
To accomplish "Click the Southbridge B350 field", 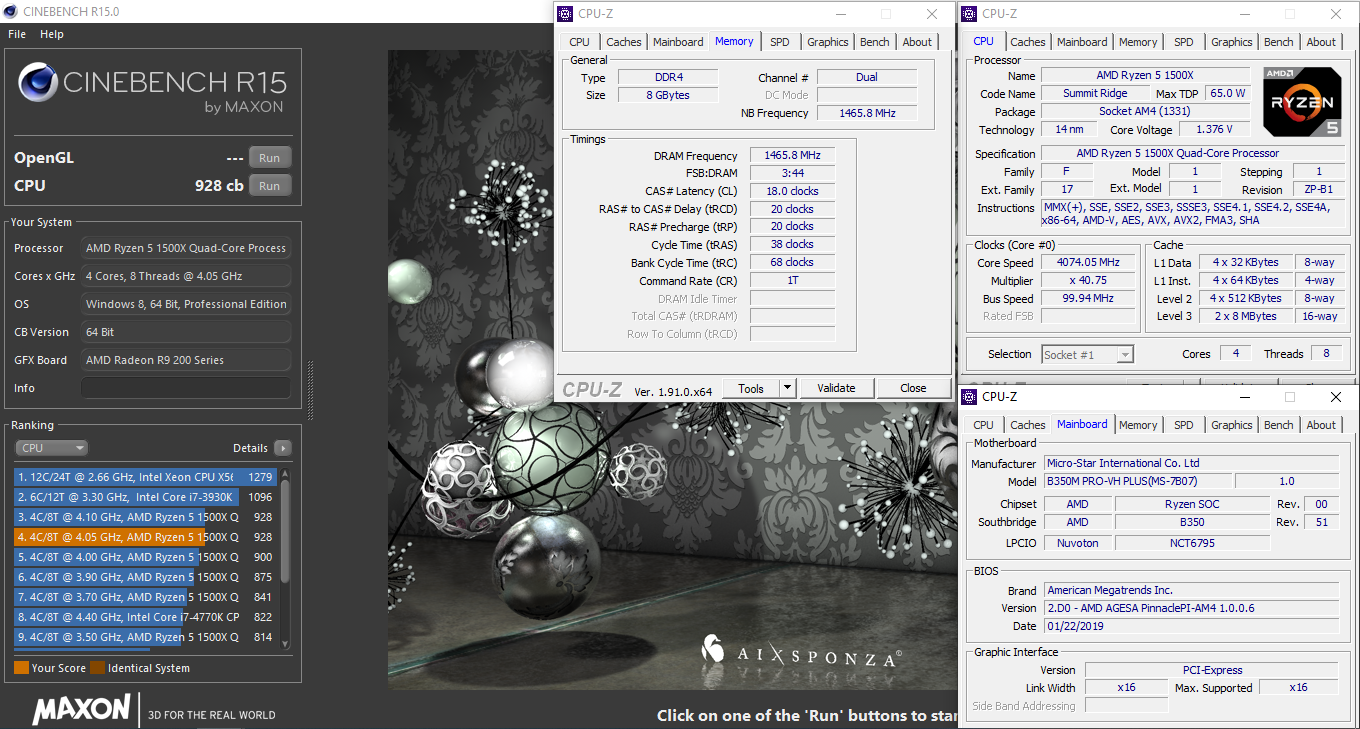I will click(x=1192, y=522).
